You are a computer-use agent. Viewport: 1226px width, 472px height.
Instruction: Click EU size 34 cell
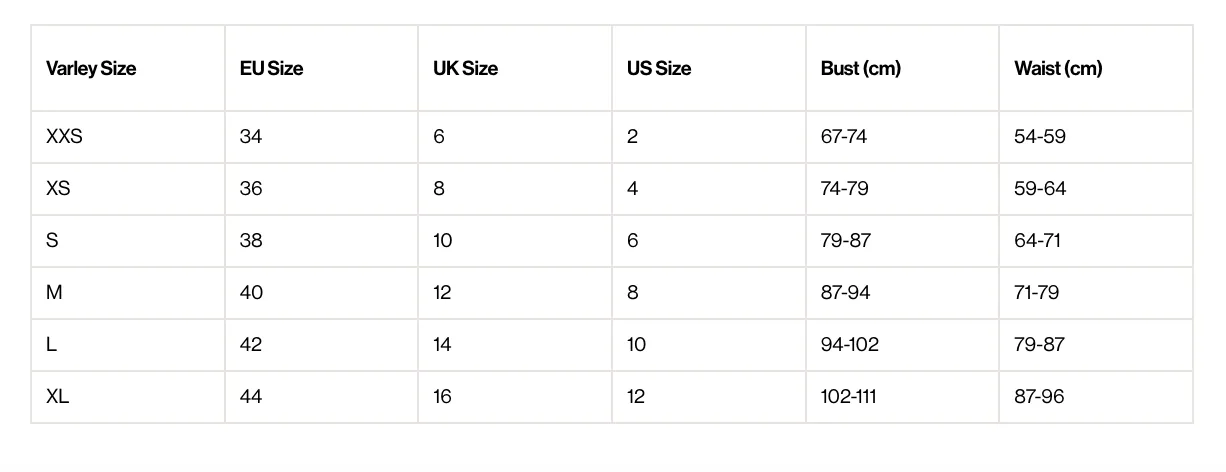[x=321, y=137]
